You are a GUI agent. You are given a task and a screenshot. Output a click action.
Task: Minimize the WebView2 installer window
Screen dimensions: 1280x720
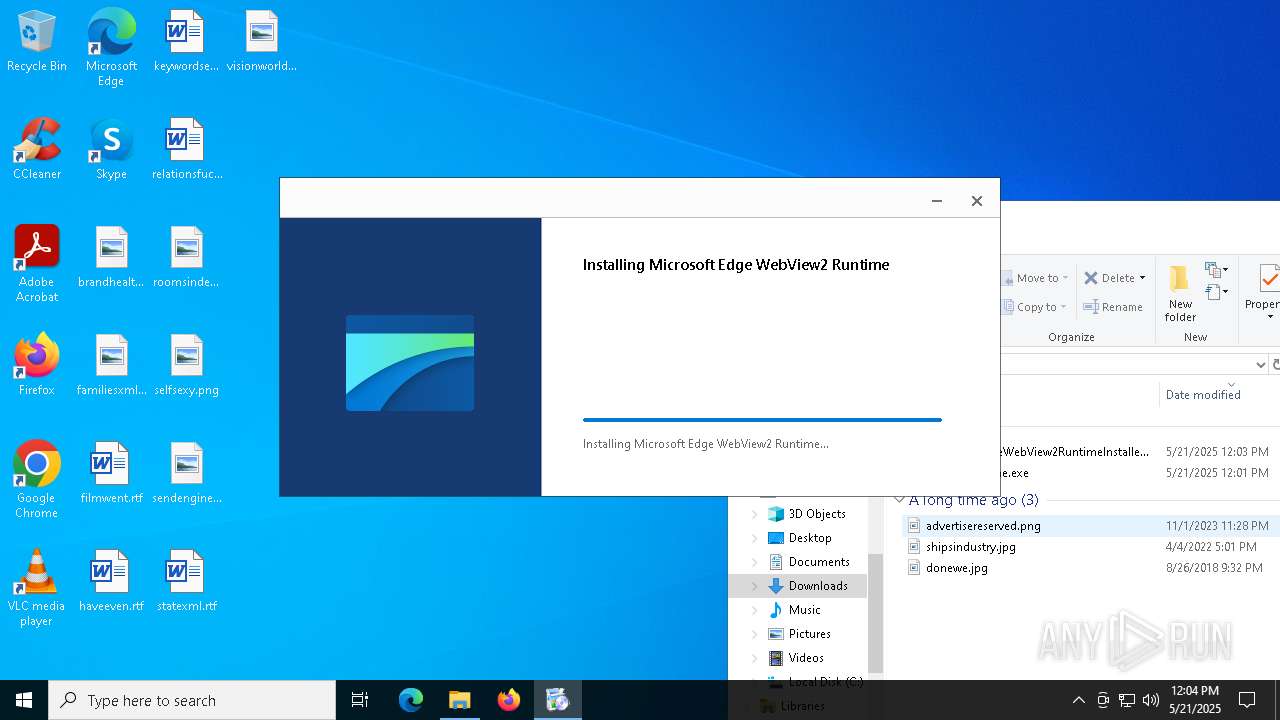(937, 201)
